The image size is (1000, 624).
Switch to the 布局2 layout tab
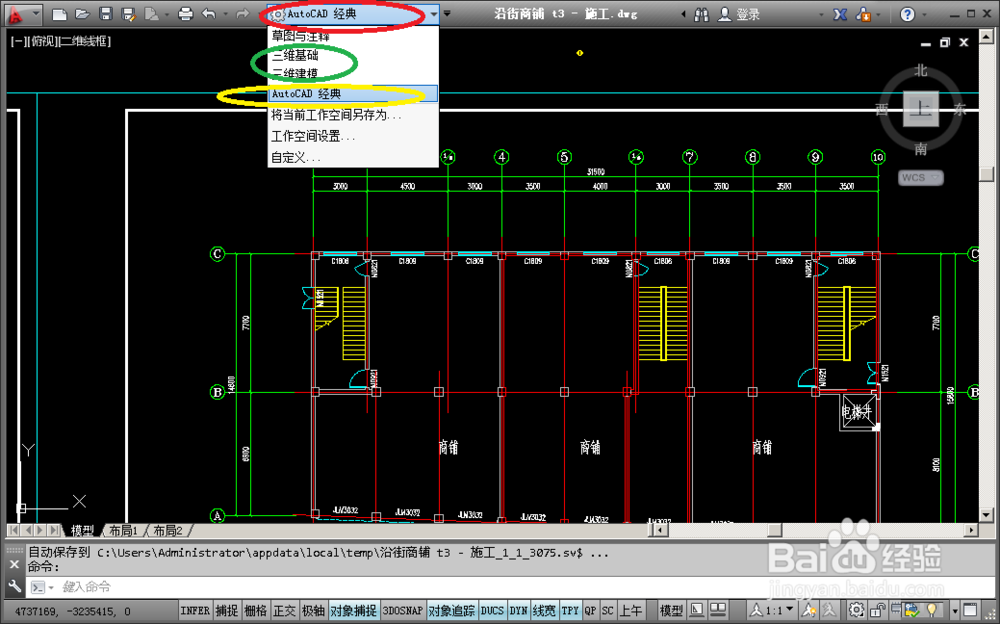[x=168, y=530]
